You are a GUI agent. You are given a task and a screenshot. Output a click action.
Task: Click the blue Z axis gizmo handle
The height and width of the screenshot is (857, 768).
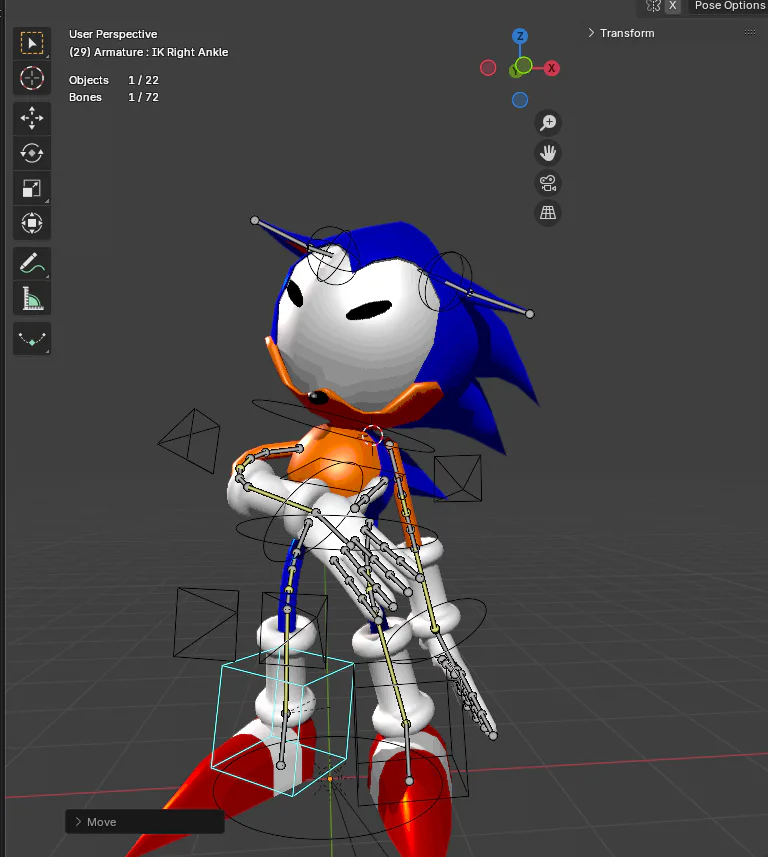[520, 37]
